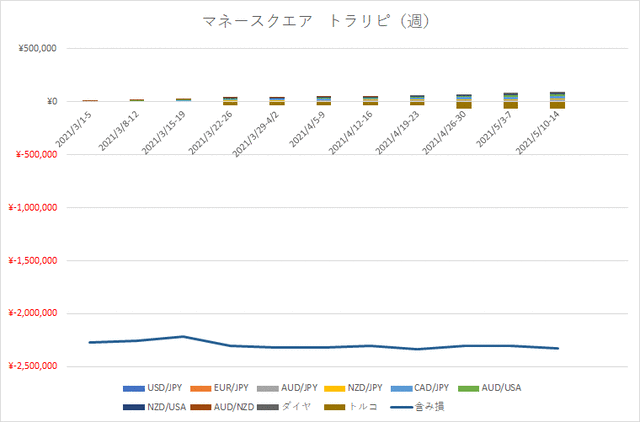Select the stacked bar for 2021/3/22-26
This screenshot has width=640, height=422.
230,101
